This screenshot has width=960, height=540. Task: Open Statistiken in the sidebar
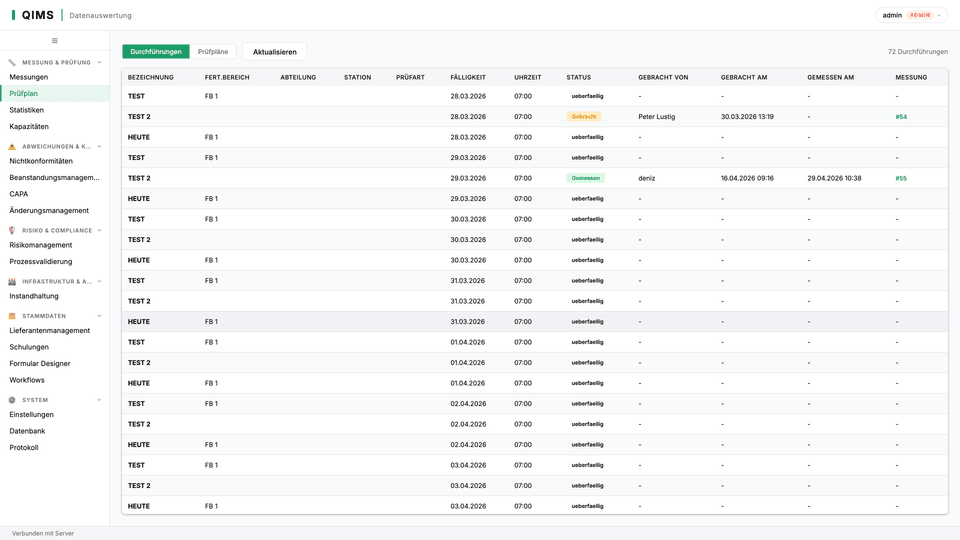(x=26, y=110)
